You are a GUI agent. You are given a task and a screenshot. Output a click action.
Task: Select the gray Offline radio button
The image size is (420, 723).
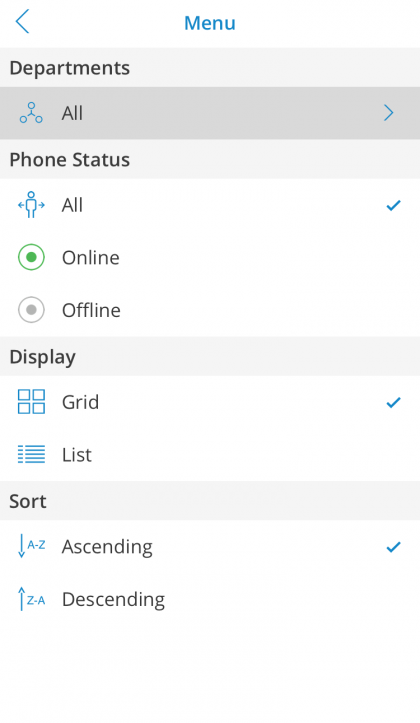(31, 310)
